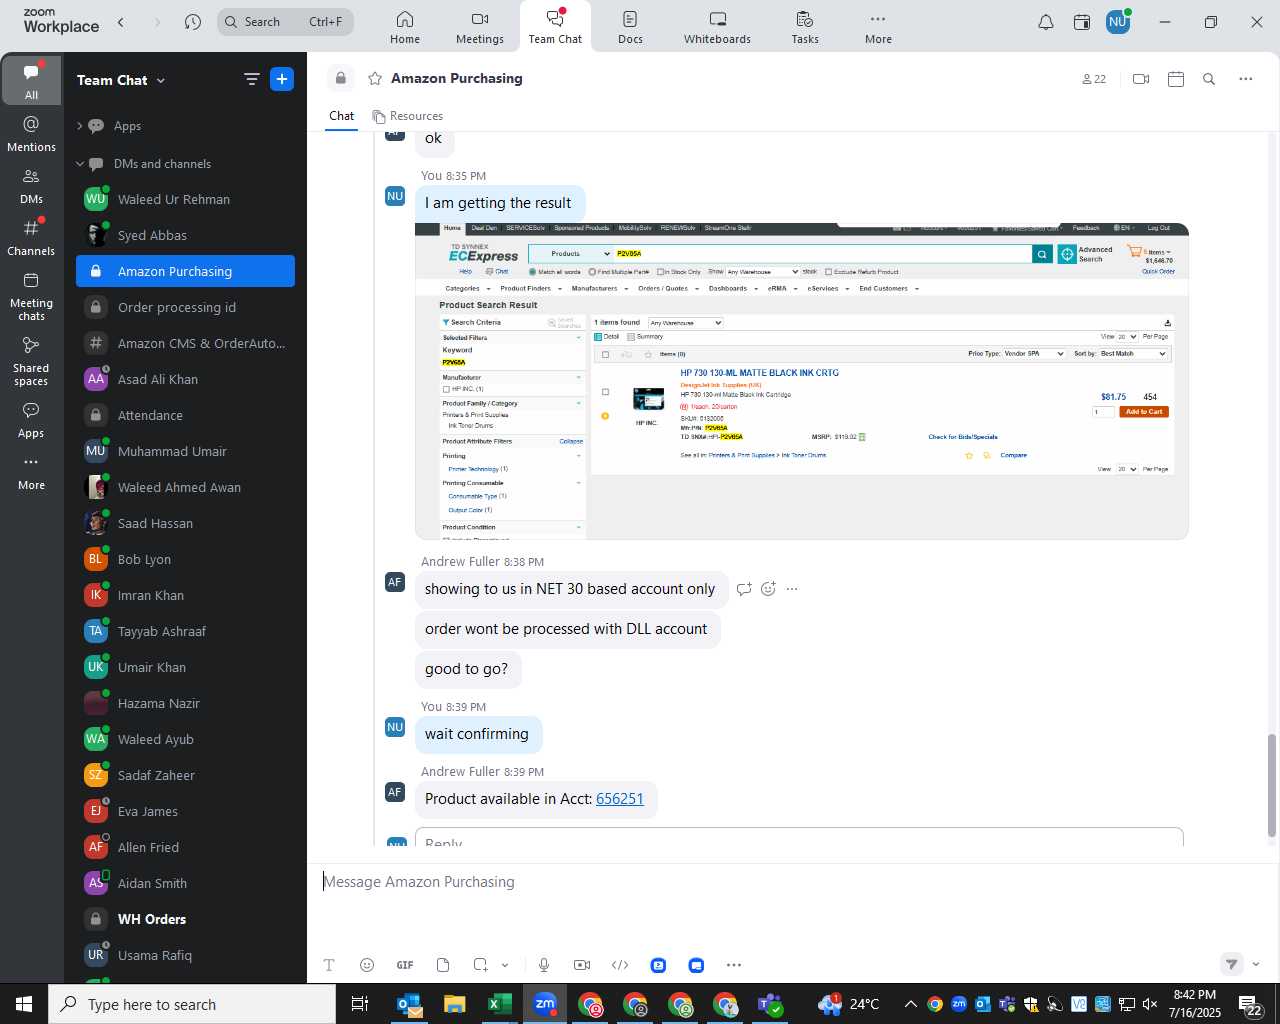This screenshot has width=1280, height=1024.
Task: Reply in thread to NET 30 message
Action: tap(744, 589)
